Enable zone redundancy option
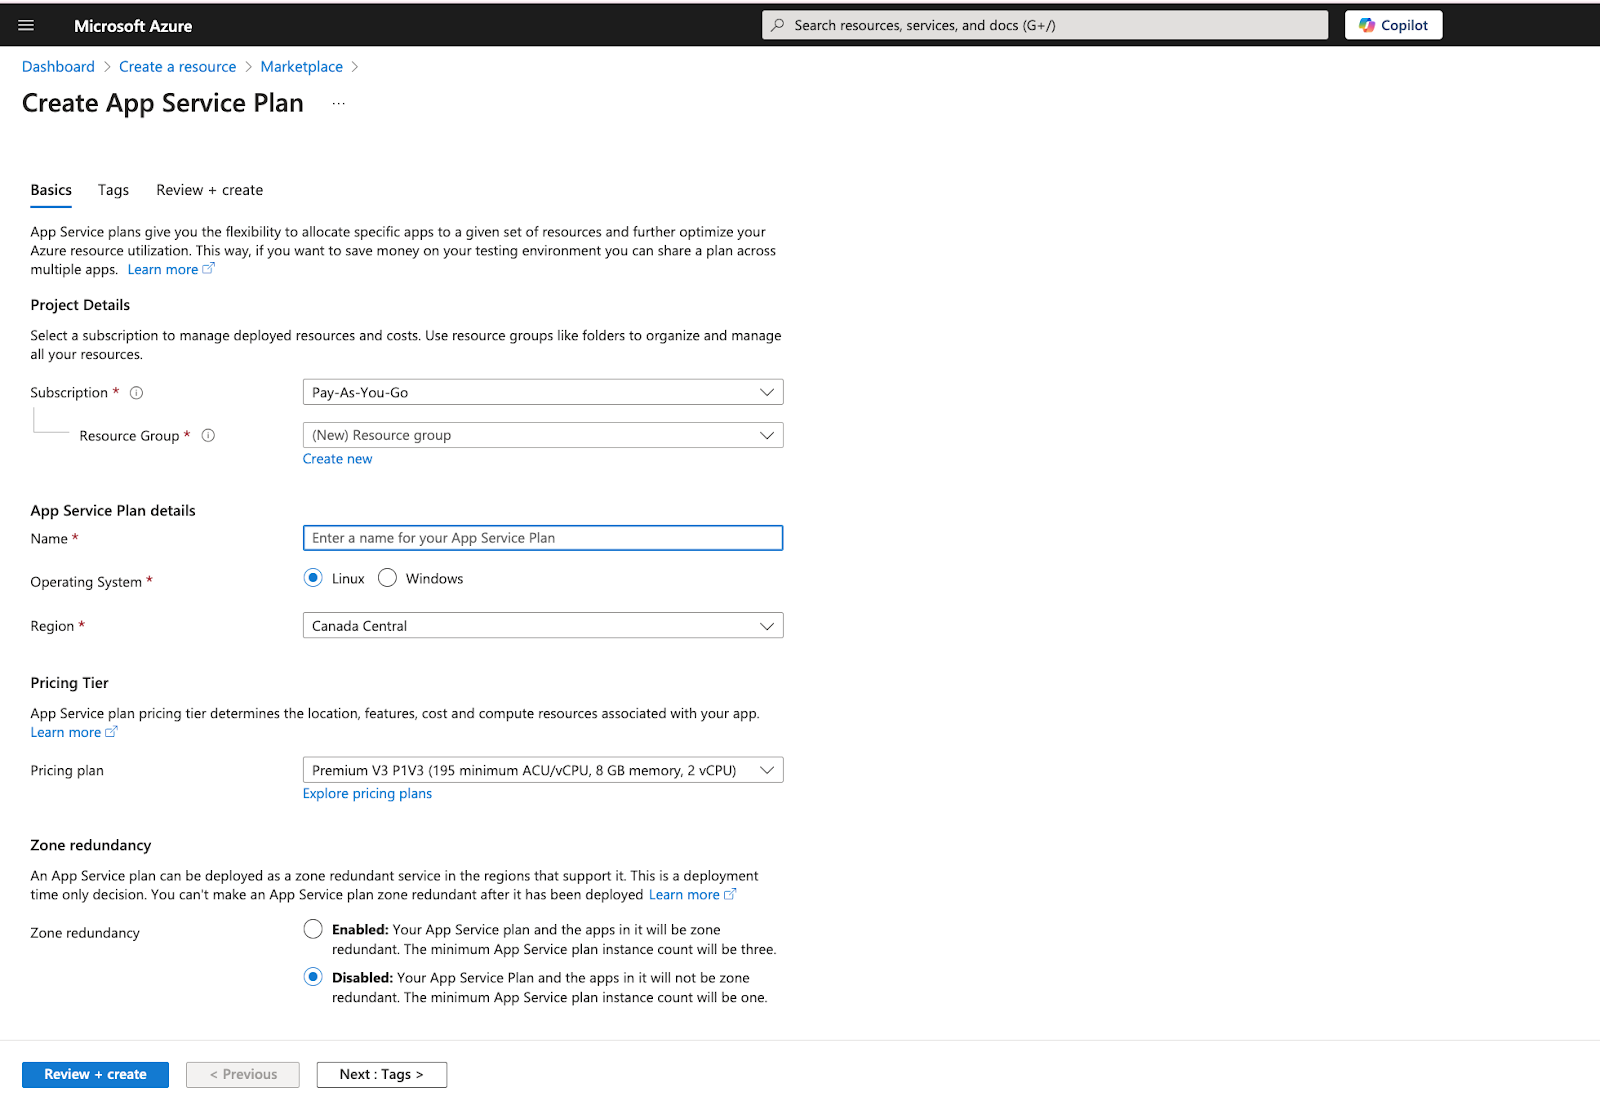The image size is (1600, 1110). pos(313,929)
